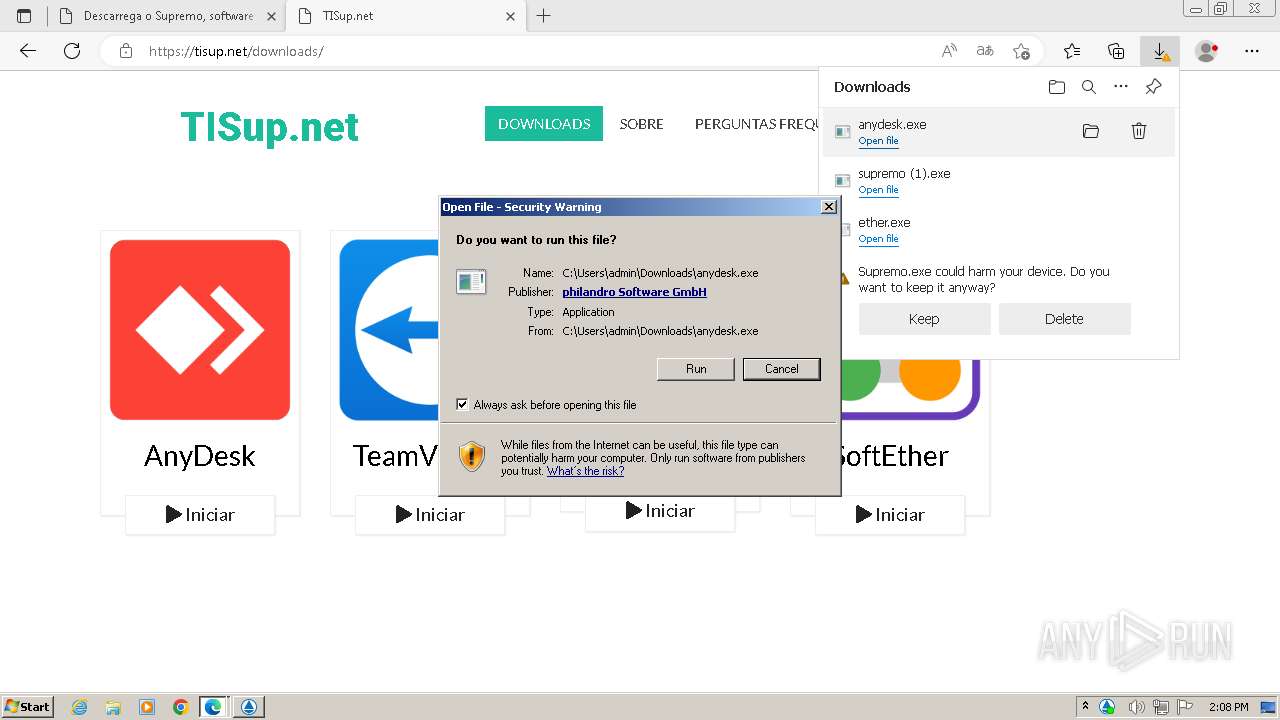1280x720 pixels.
Task: Click the Iniciar button beneath the dialog
Action: [x=660, y=512]
